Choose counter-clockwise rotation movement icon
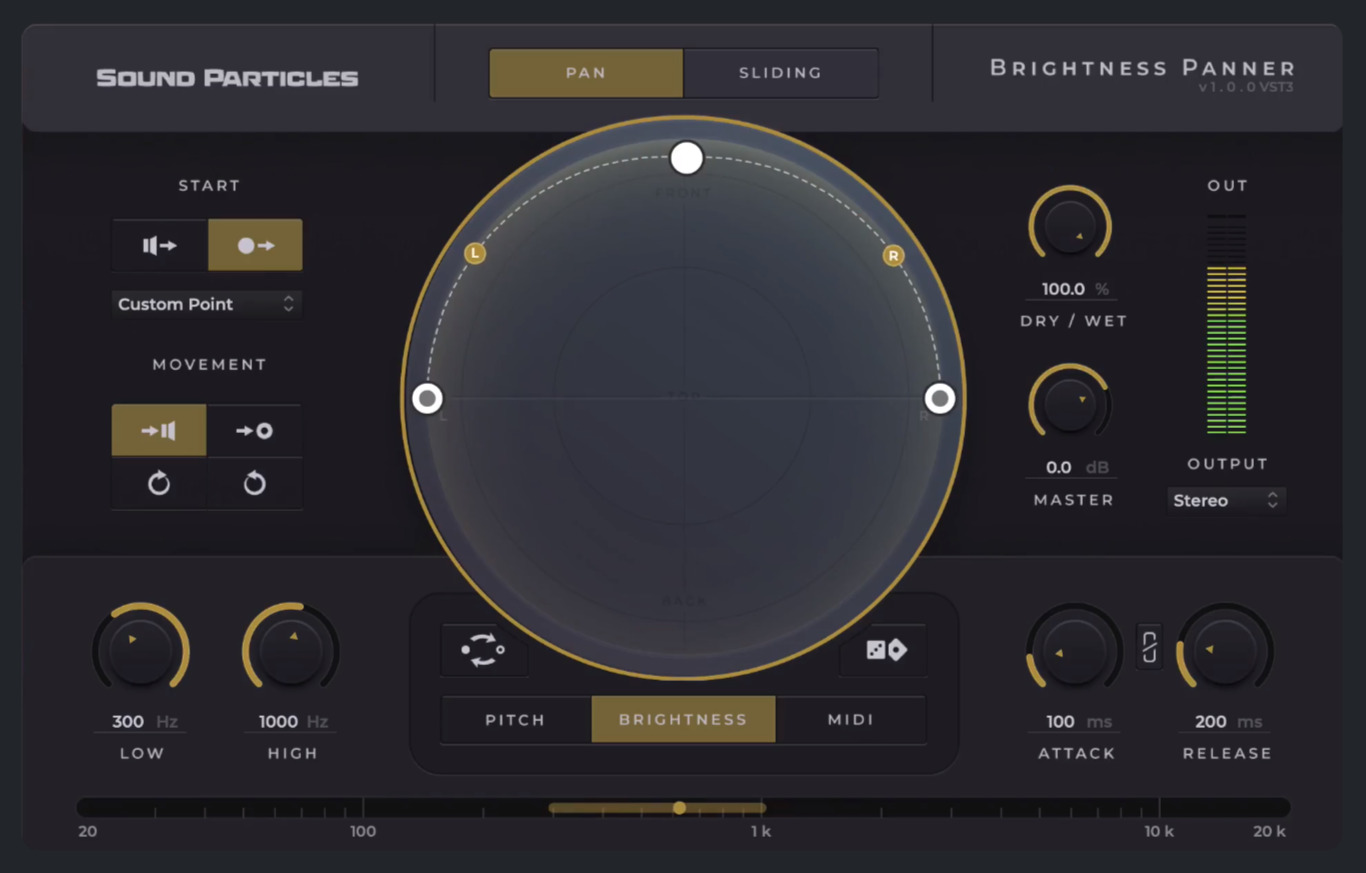This screenshot has width=1366, height=873. [254, 484]
